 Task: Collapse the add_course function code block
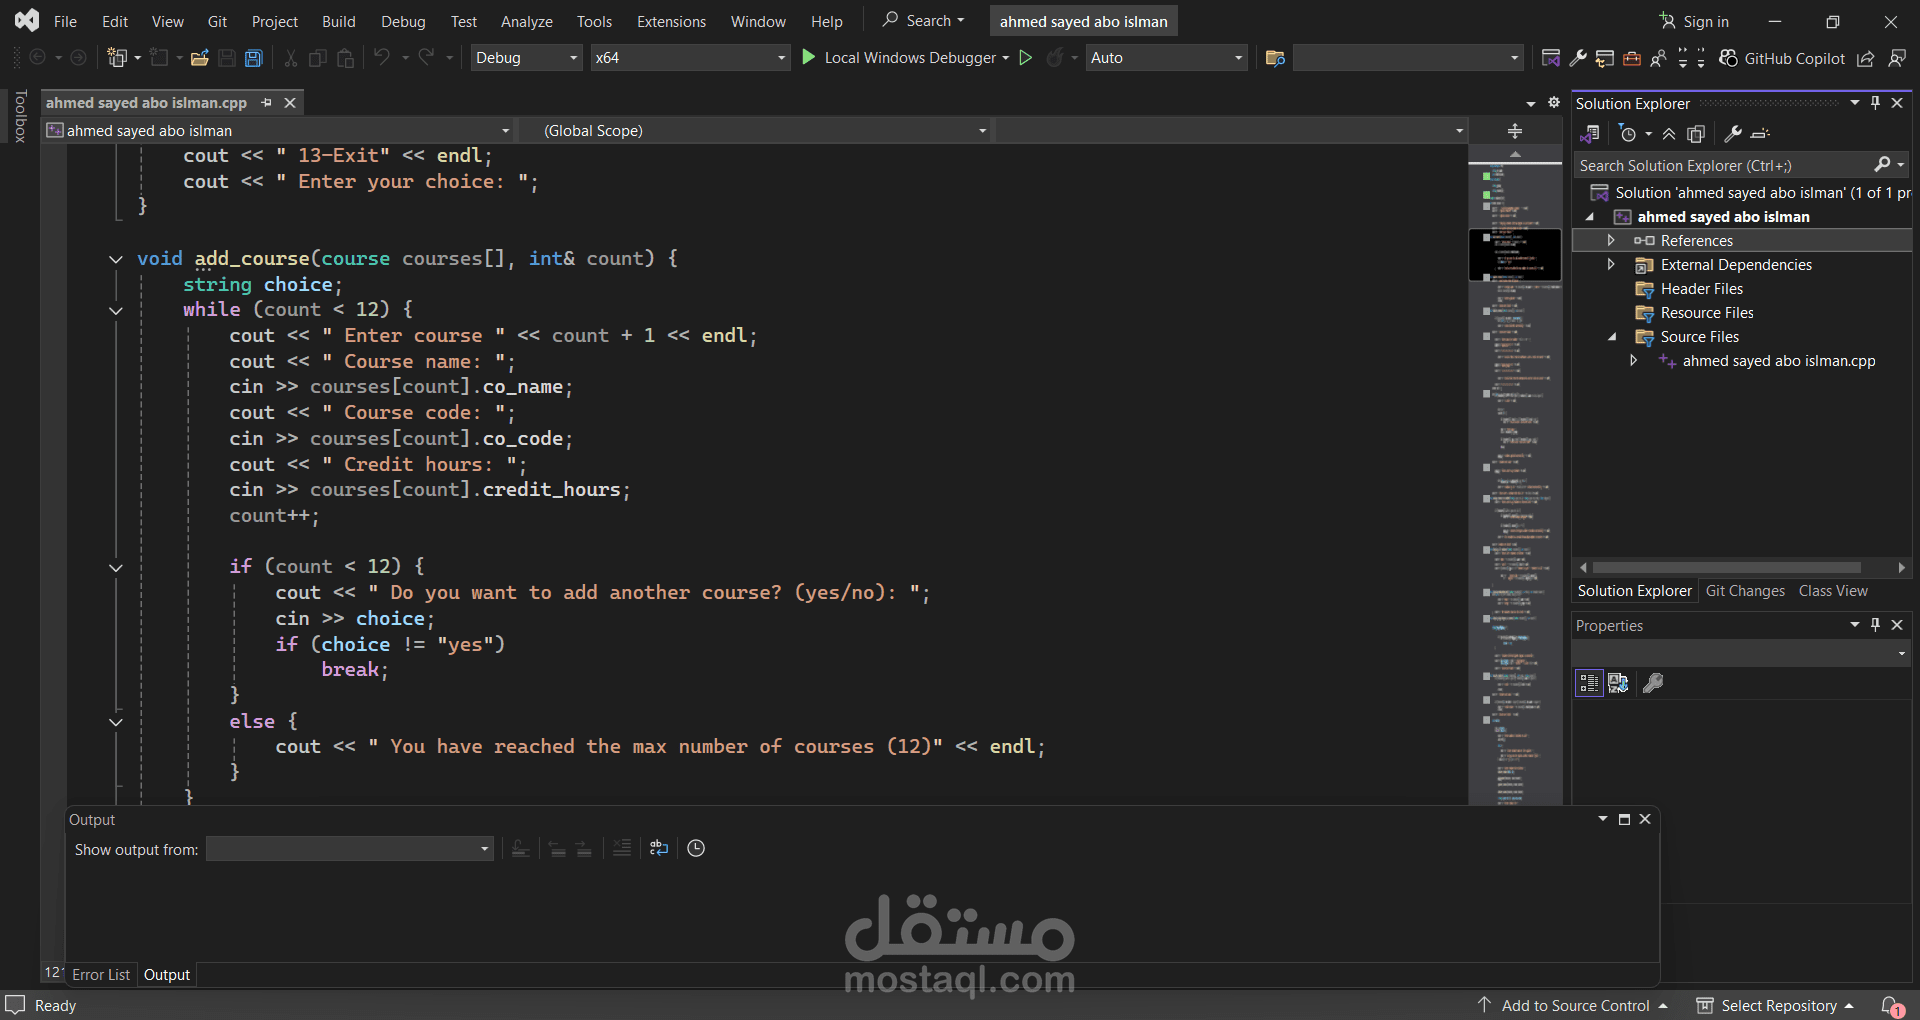coord(116,260)
